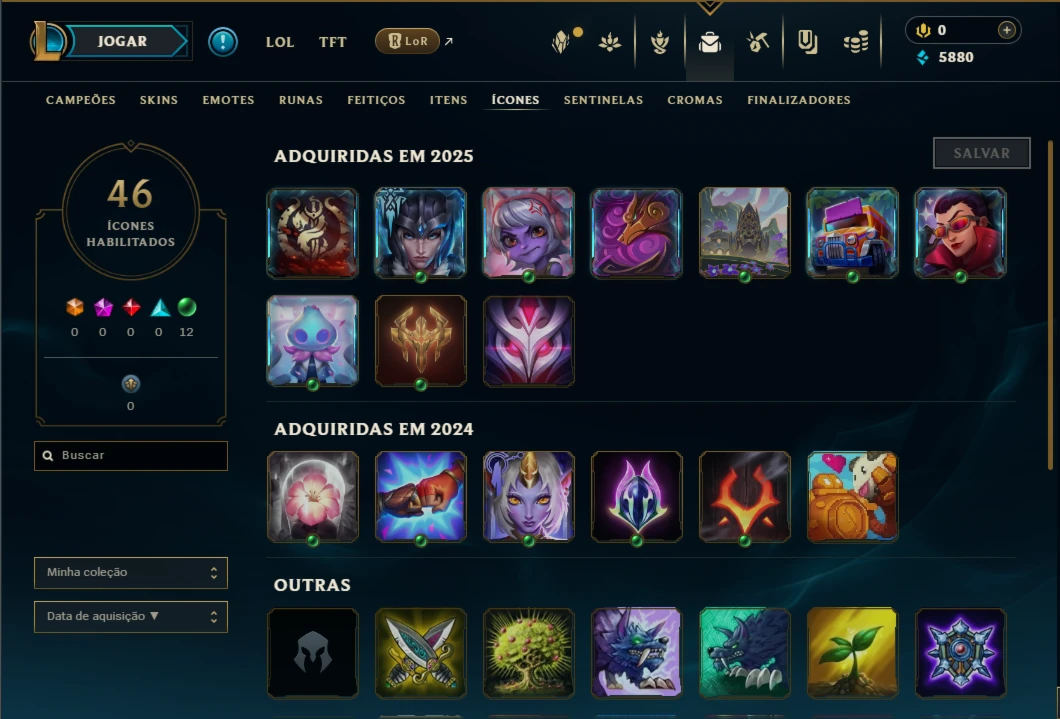Toggle the orange gem rarity filter
The height and width of the screenshot is (719, 1060).
click(x=74, y=307)
